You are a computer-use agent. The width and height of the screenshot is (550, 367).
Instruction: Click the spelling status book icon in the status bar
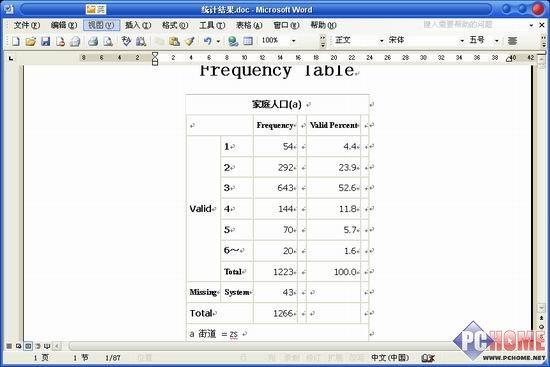428,358
